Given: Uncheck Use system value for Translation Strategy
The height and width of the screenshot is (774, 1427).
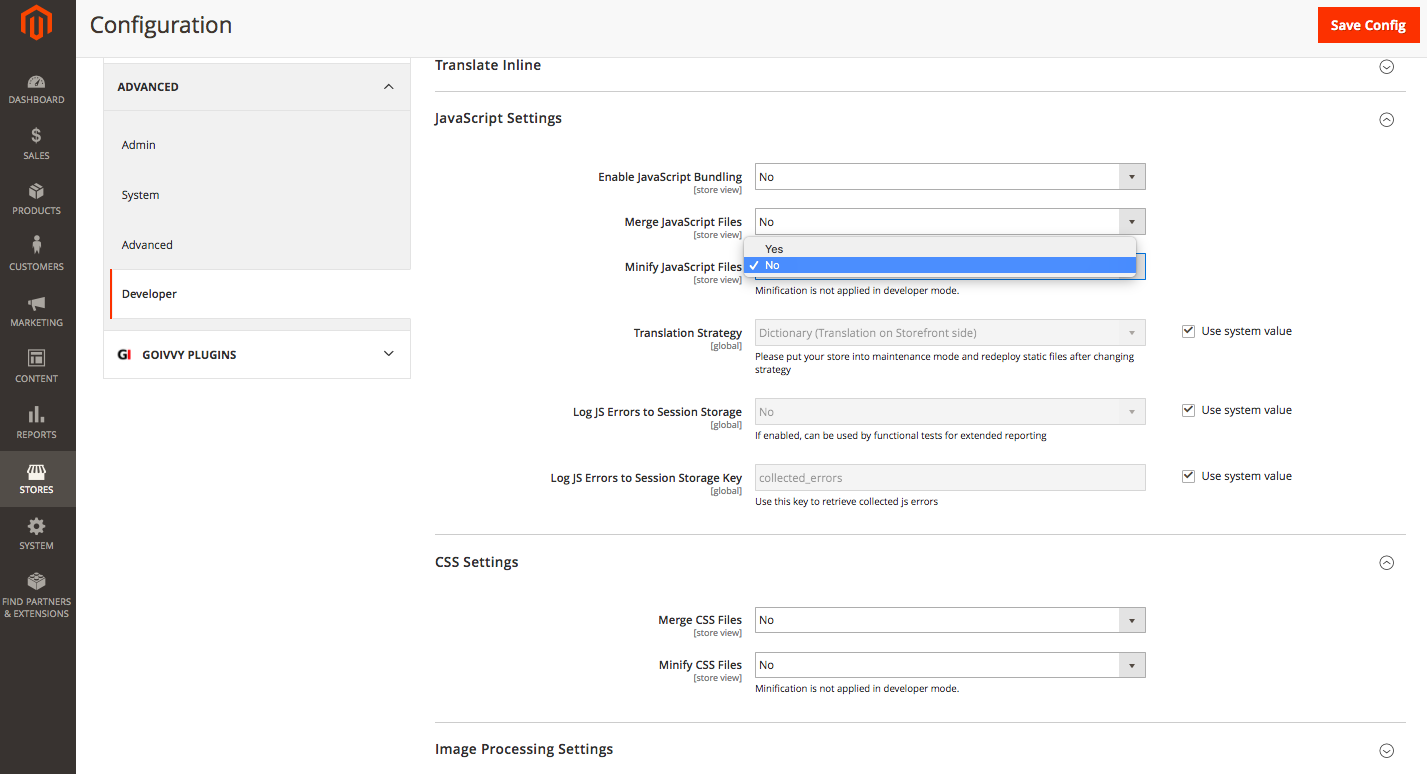Looking at the screenshot, I should (1189, 331).
